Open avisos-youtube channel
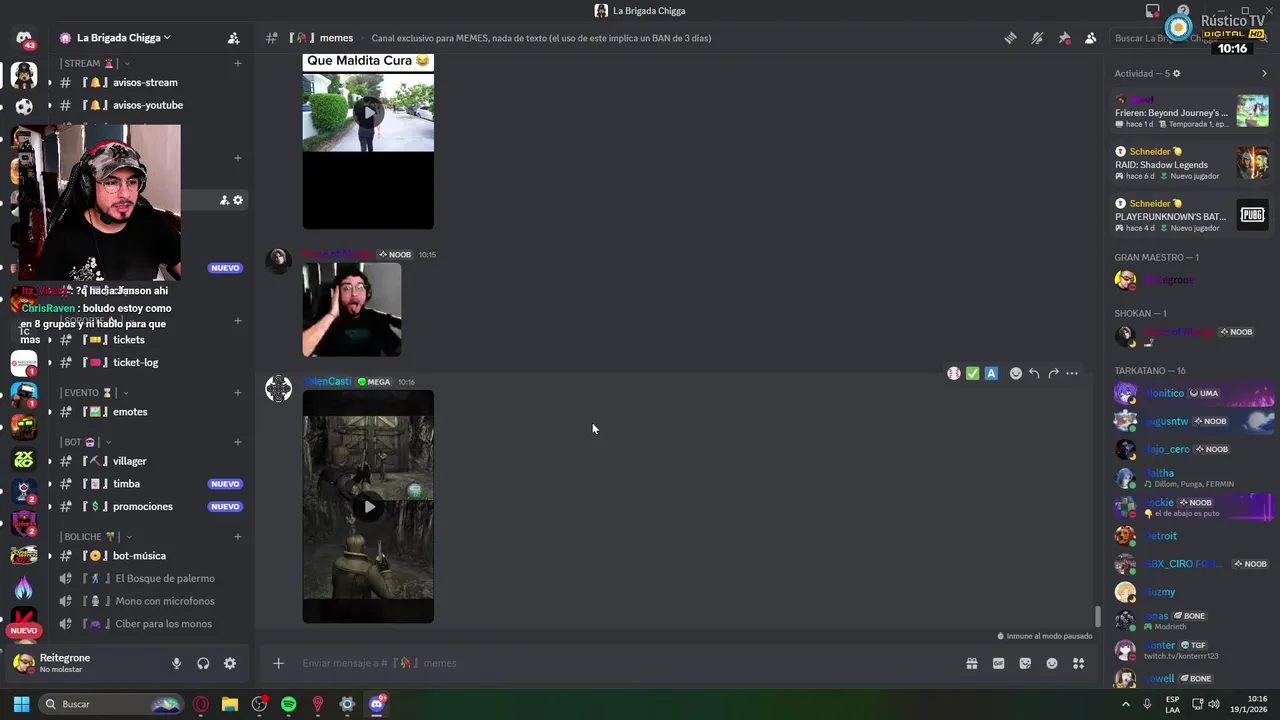 click(x=148, y=105)
